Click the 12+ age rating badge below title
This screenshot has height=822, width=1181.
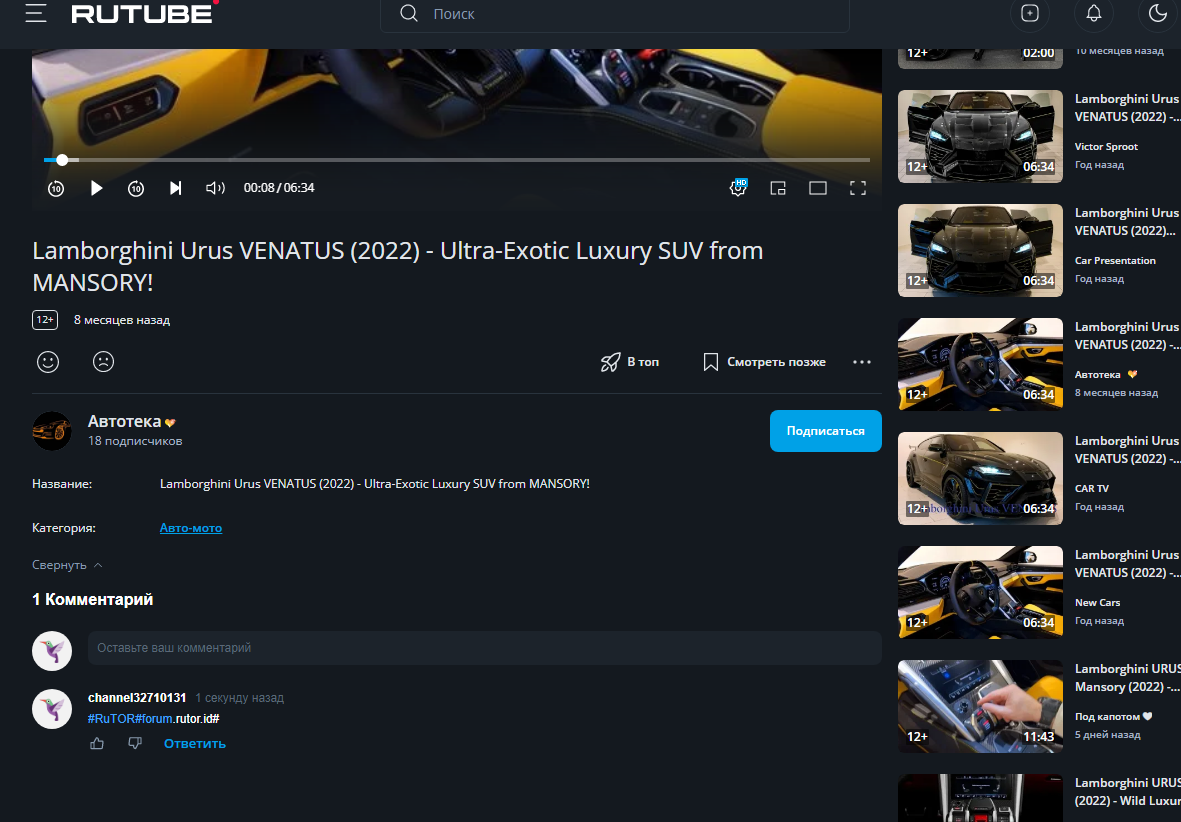point(45,320)
